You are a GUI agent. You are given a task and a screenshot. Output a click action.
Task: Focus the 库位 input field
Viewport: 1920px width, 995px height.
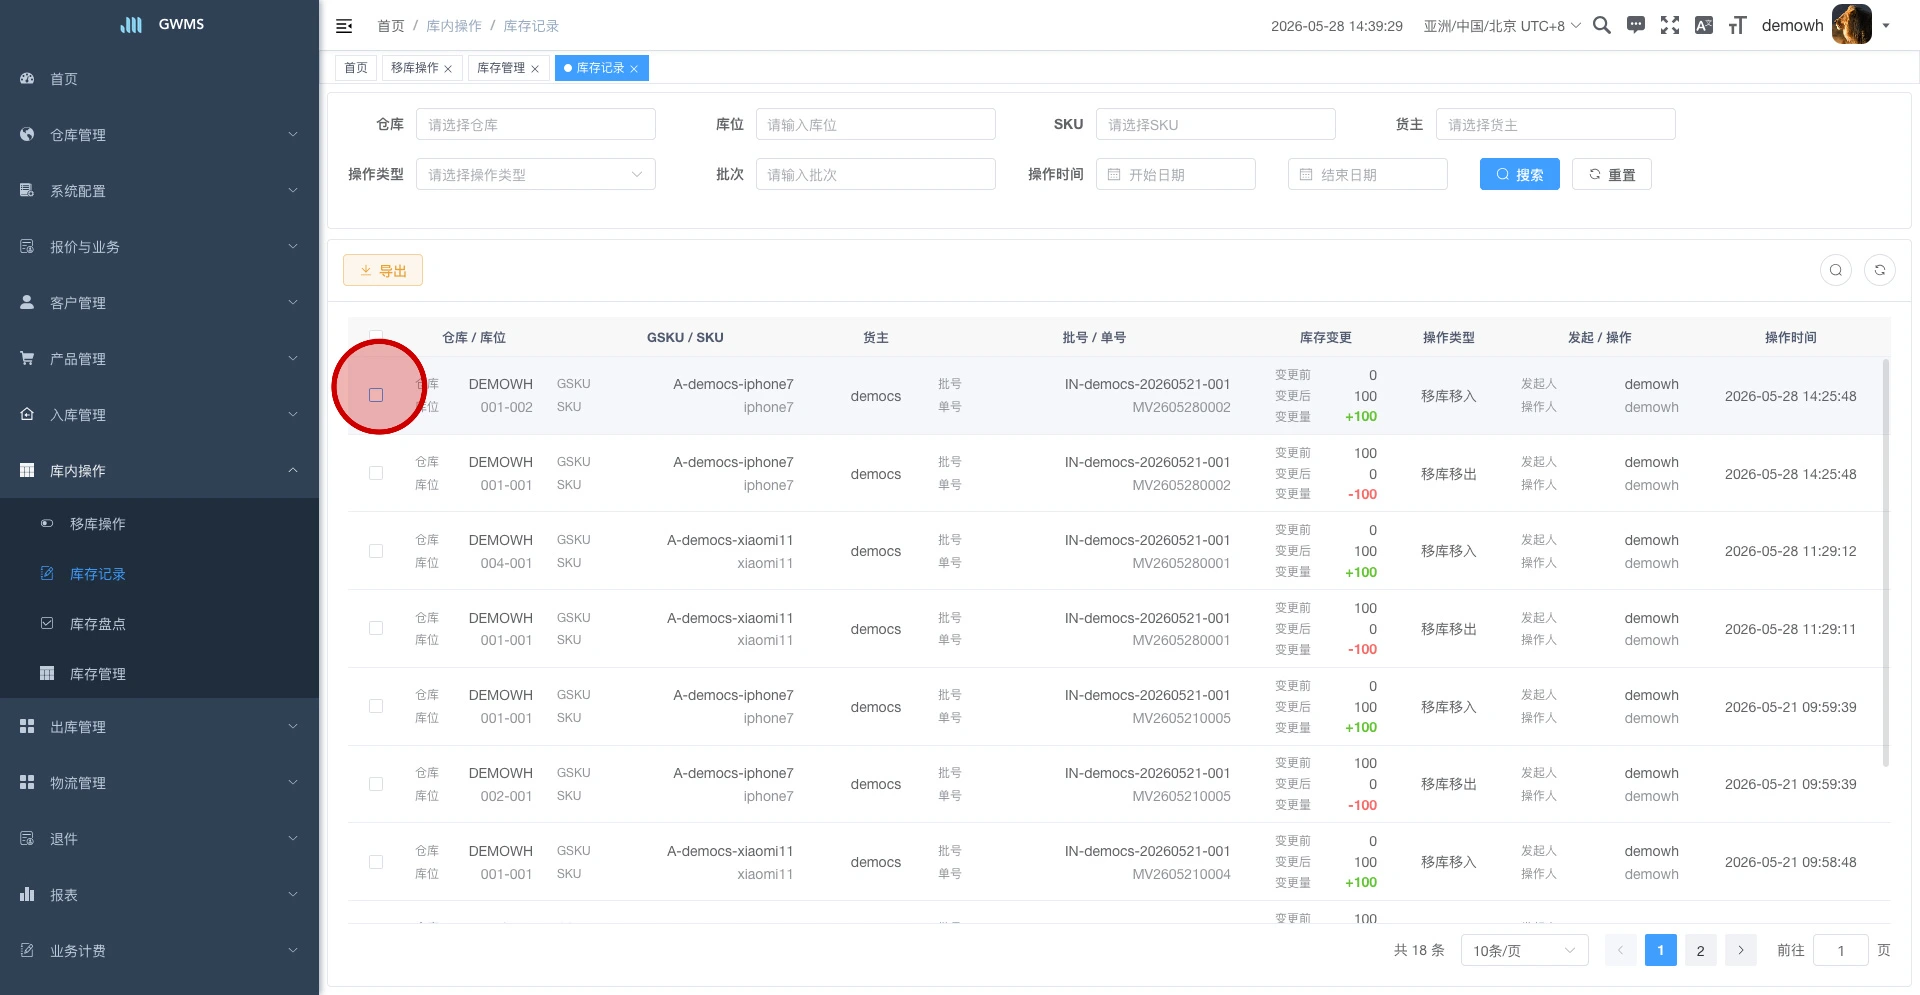point(876,124)
